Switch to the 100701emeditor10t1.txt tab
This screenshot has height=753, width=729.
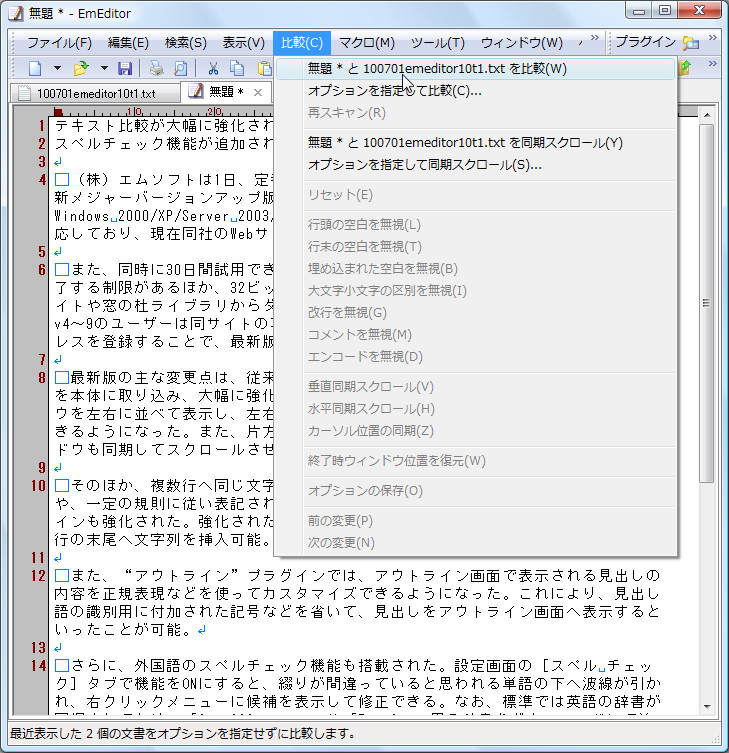pyautogui.click(x=95, y=93)
